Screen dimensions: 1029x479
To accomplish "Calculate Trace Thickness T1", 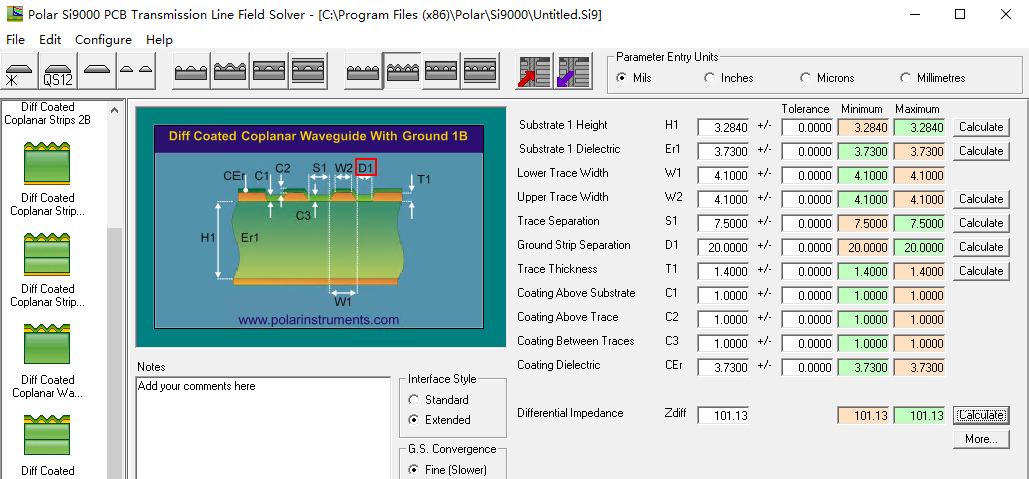I will [980, 271].
